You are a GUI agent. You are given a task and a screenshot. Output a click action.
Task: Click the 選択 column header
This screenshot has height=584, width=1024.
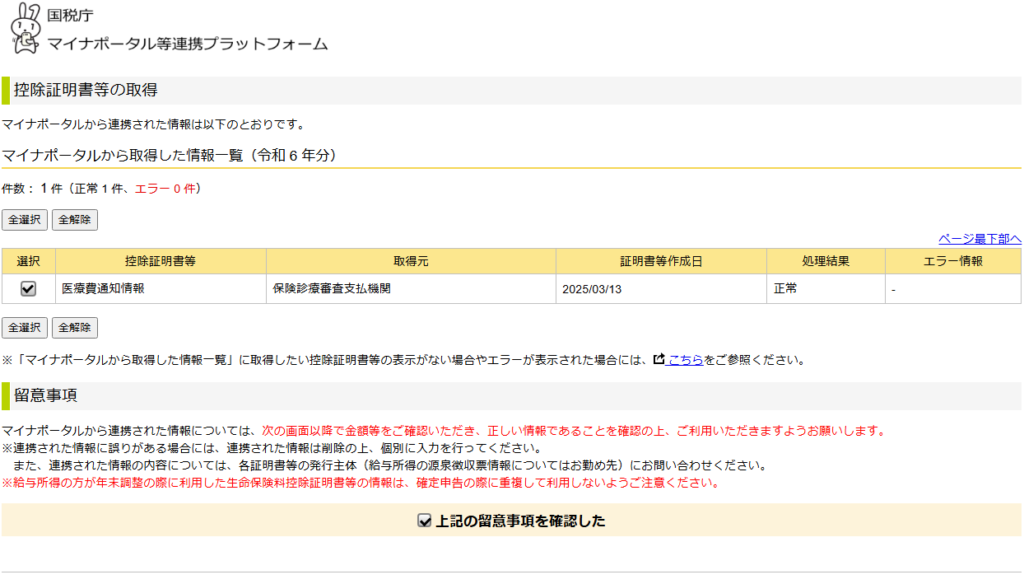(x=28, y=261)
